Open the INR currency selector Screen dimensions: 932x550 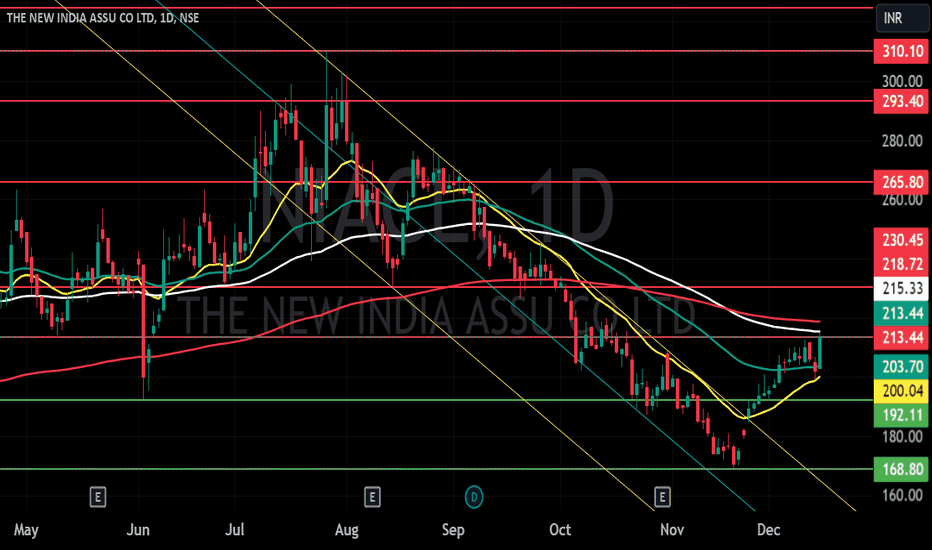902,18
